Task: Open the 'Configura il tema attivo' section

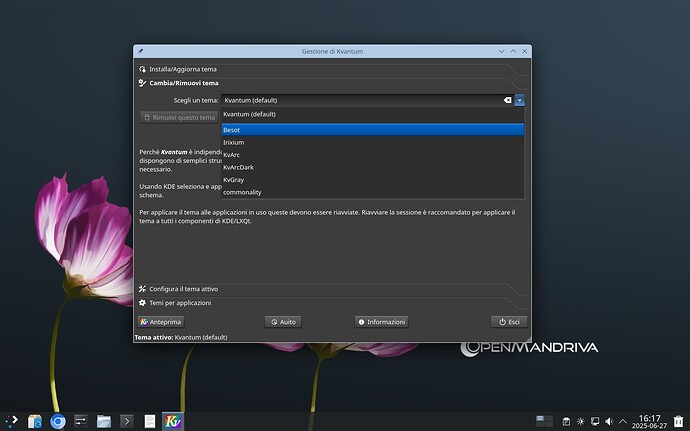Action: (x=332, y=289)
